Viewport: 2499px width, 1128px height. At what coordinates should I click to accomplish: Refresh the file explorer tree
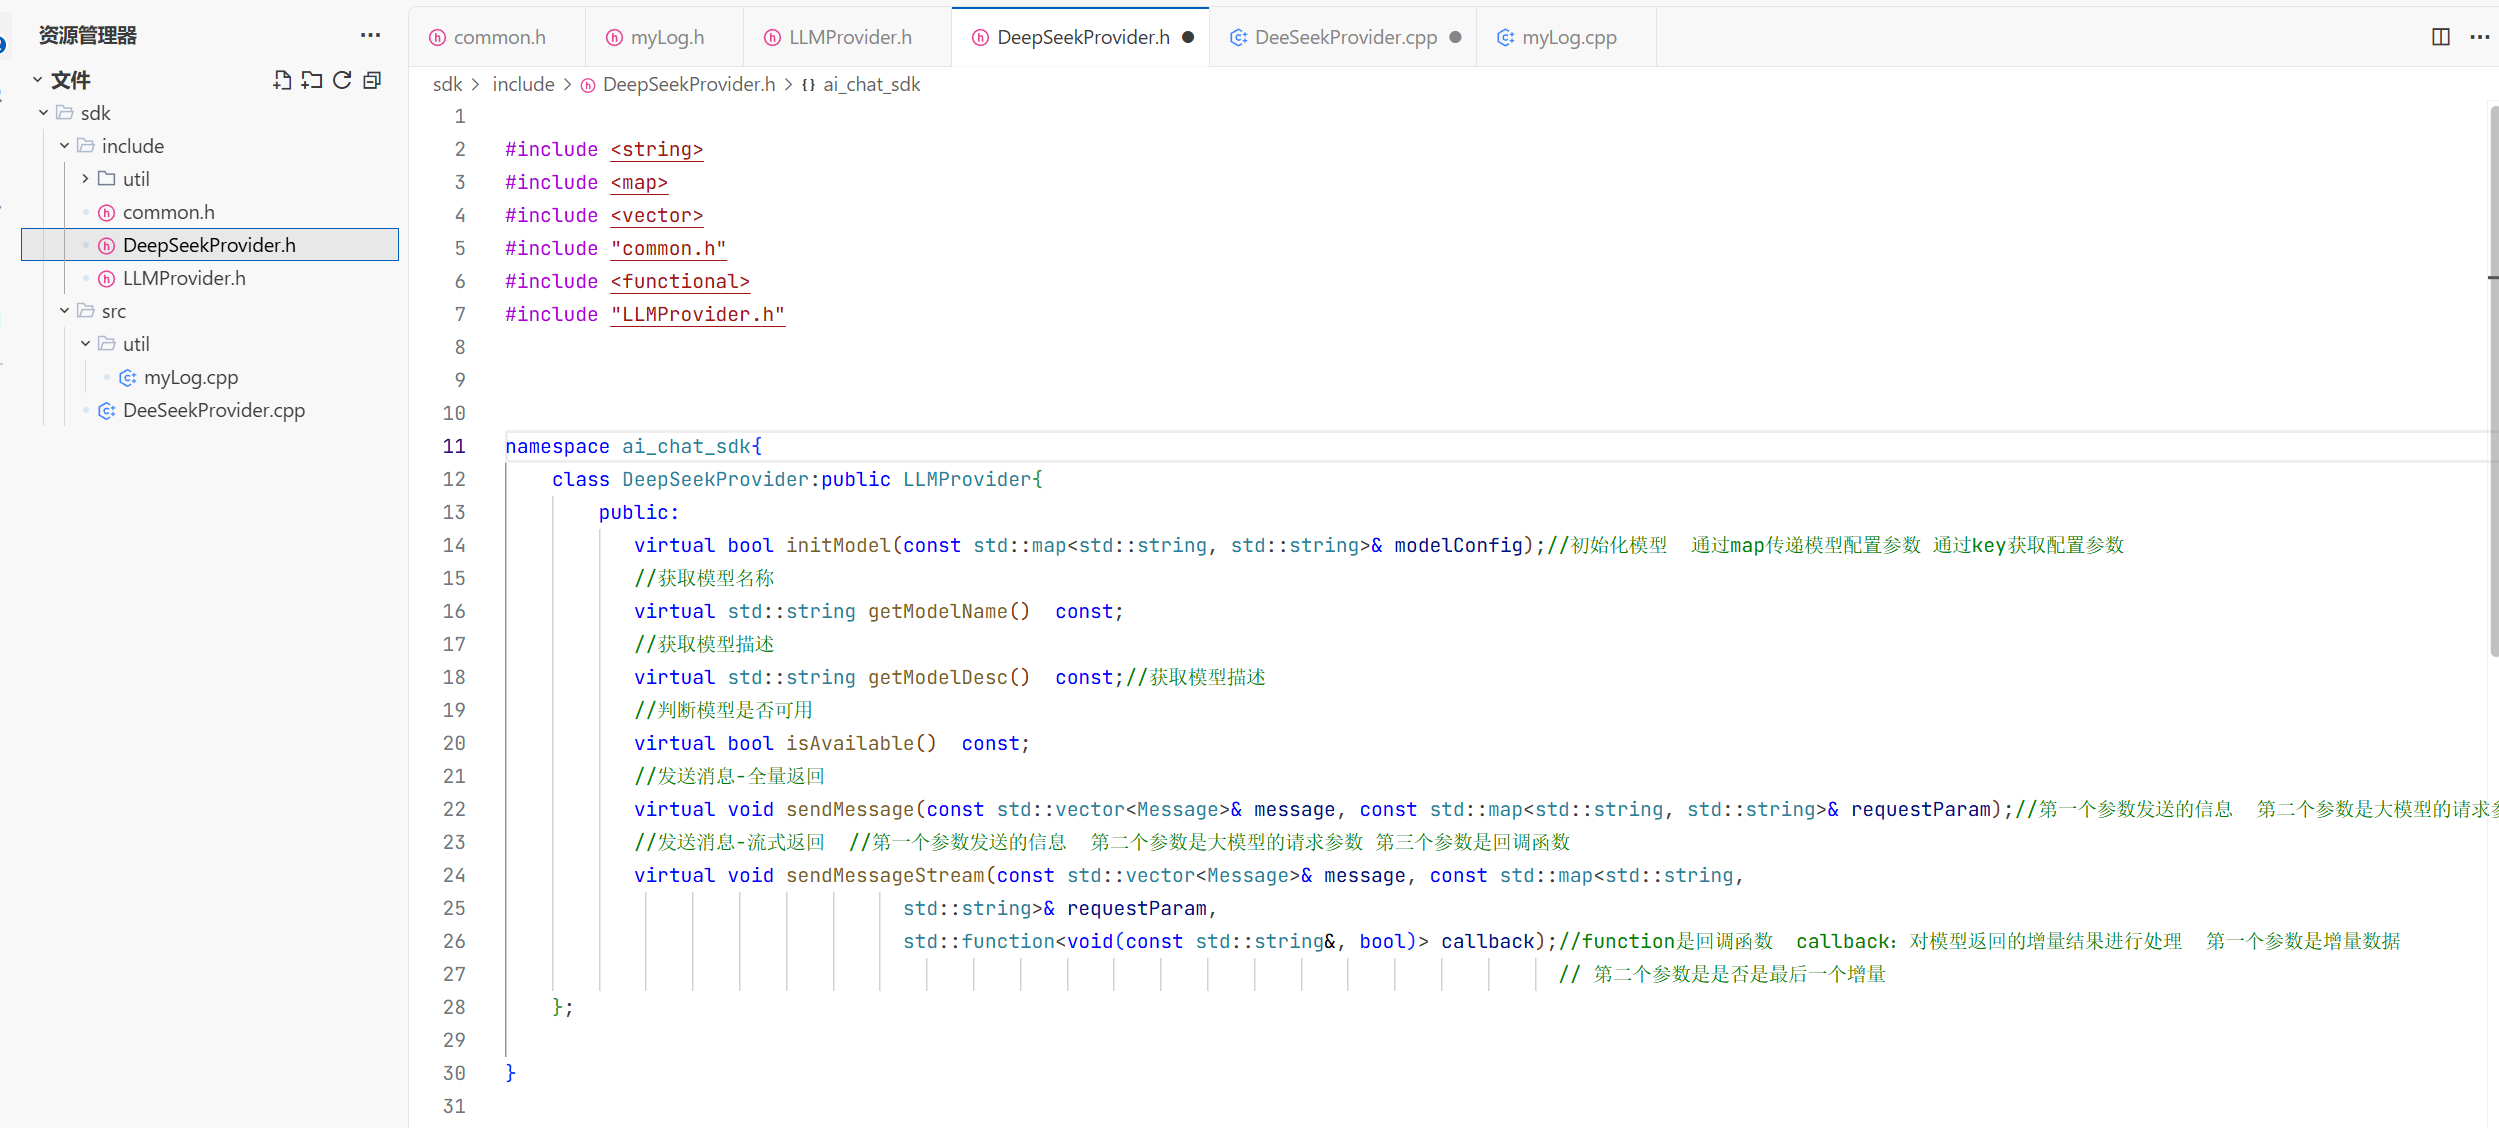coord(342,80)
